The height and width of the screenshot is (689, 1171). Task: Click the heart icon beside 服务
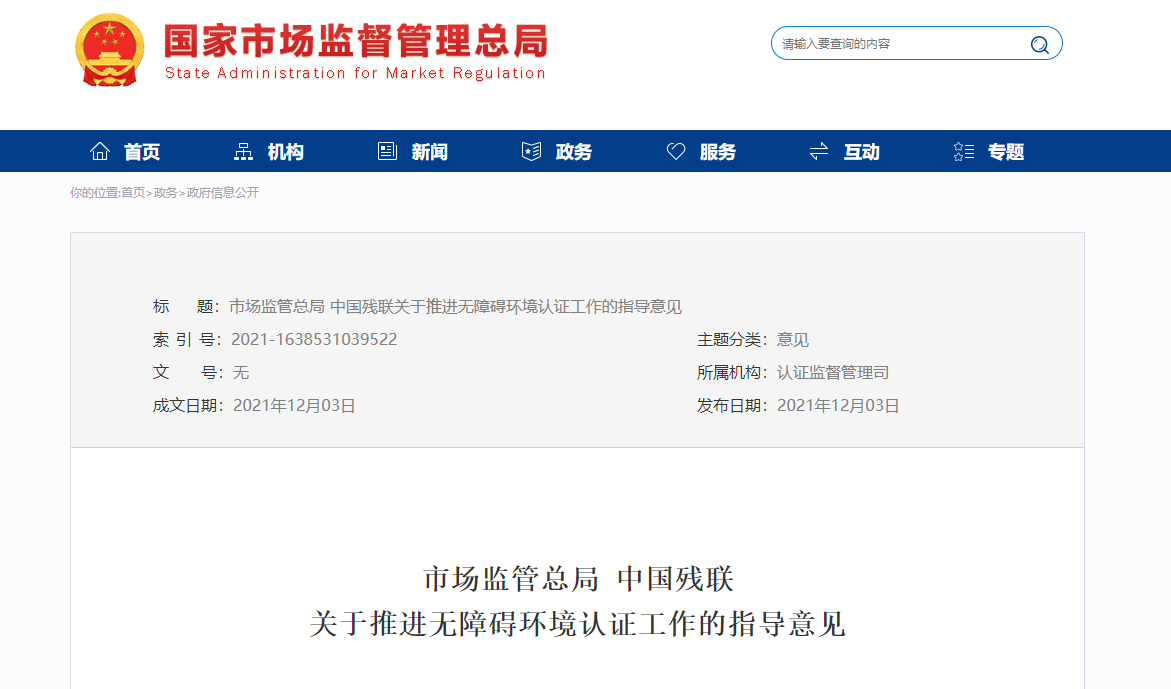point(676,152)
